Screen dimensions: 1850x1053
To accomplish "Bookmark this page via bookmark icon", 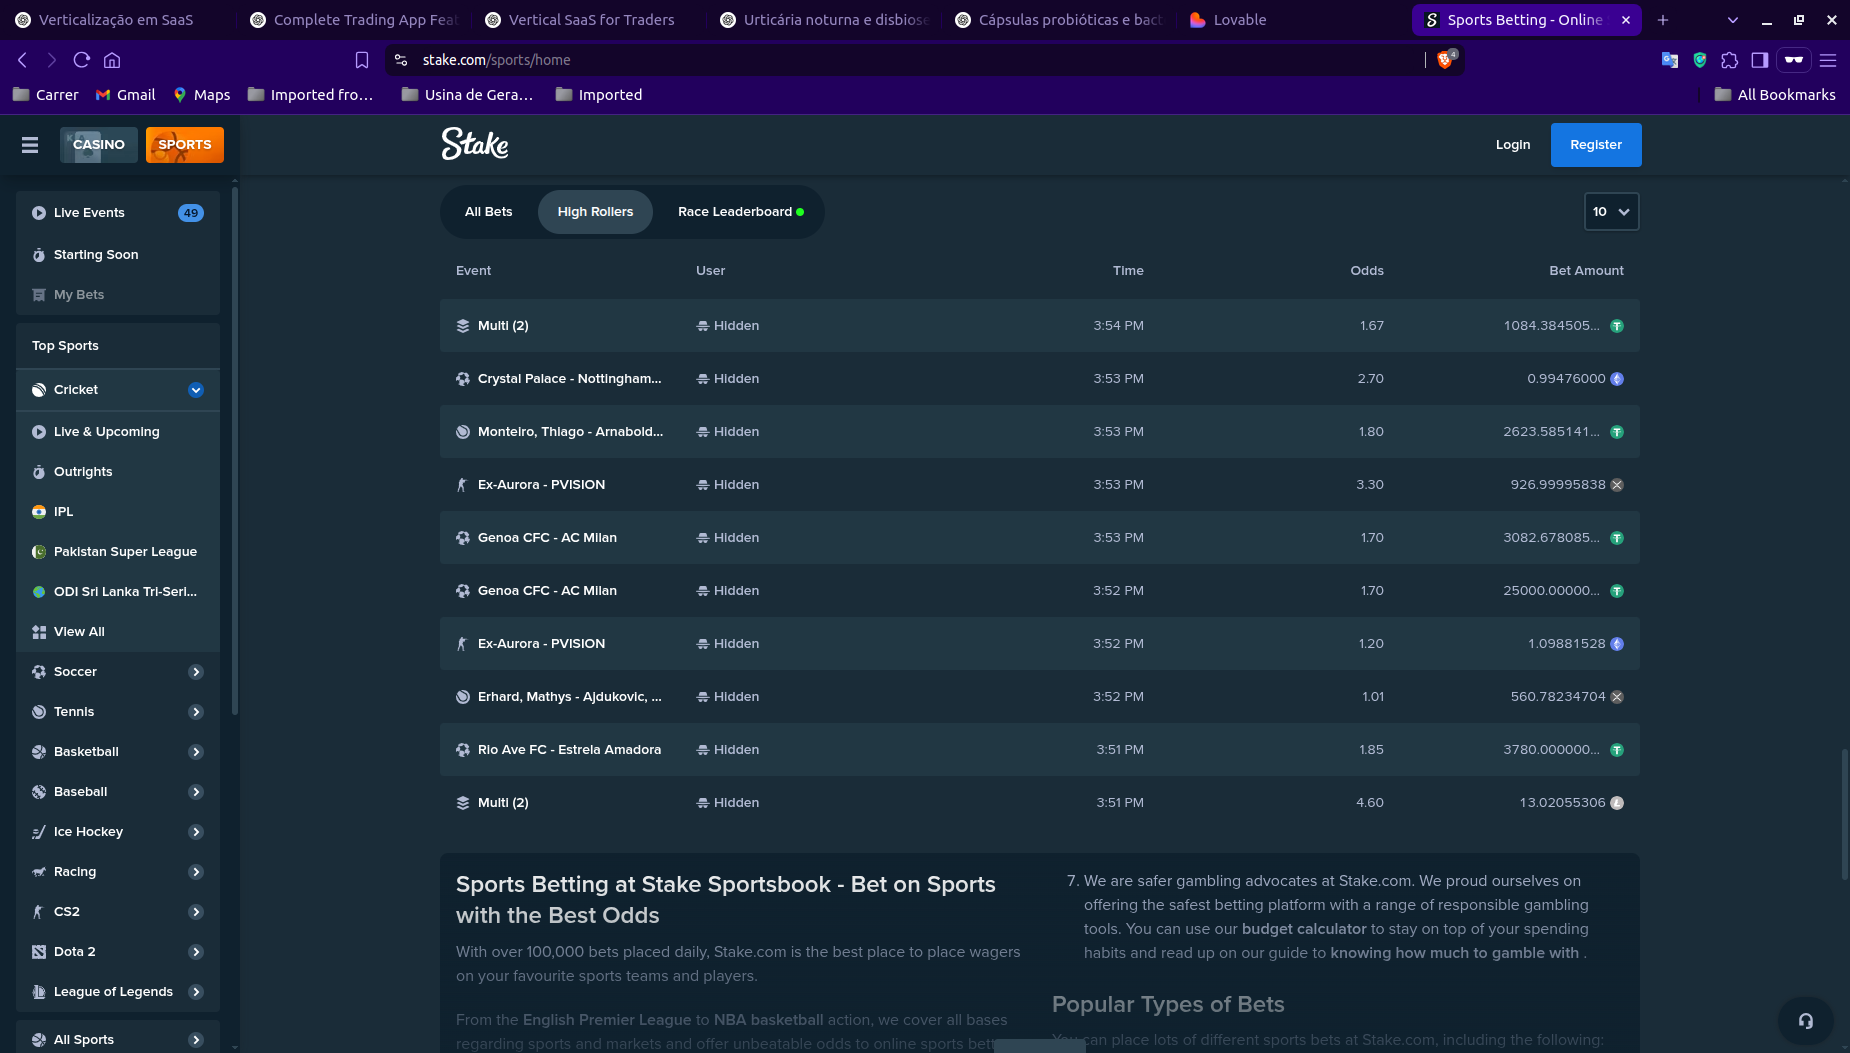I will (362, 60).
